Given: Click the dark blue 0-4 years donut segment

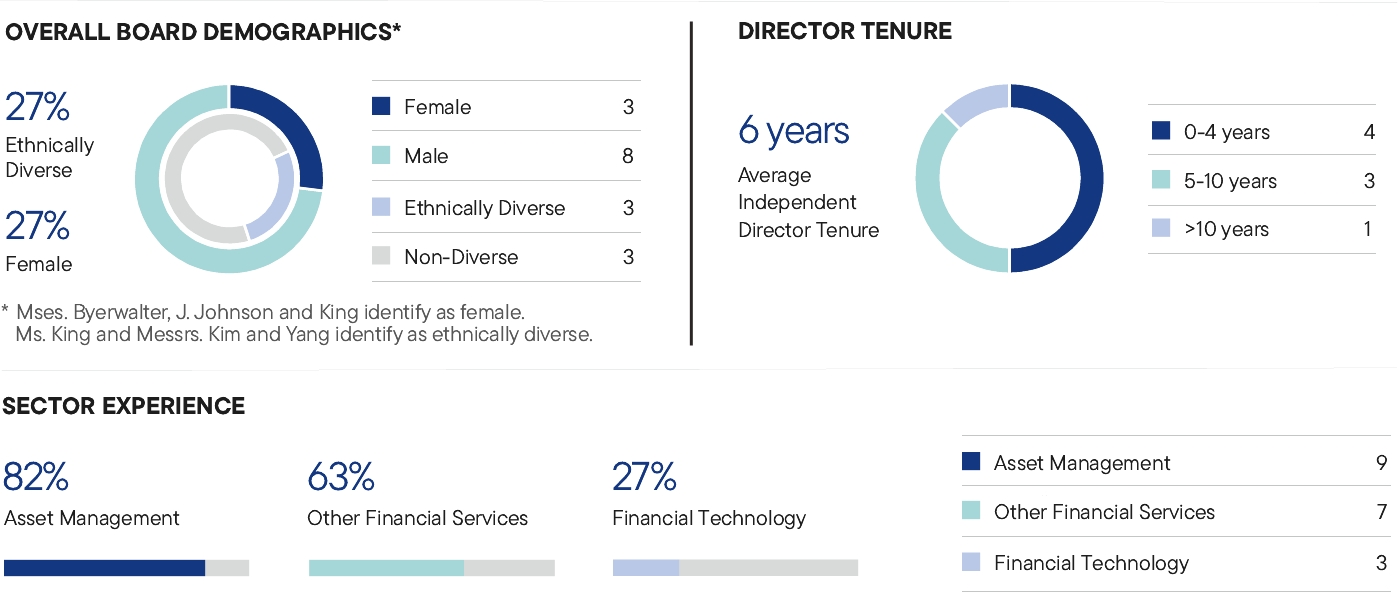Looking at the screenshot, I should 1087,180.
